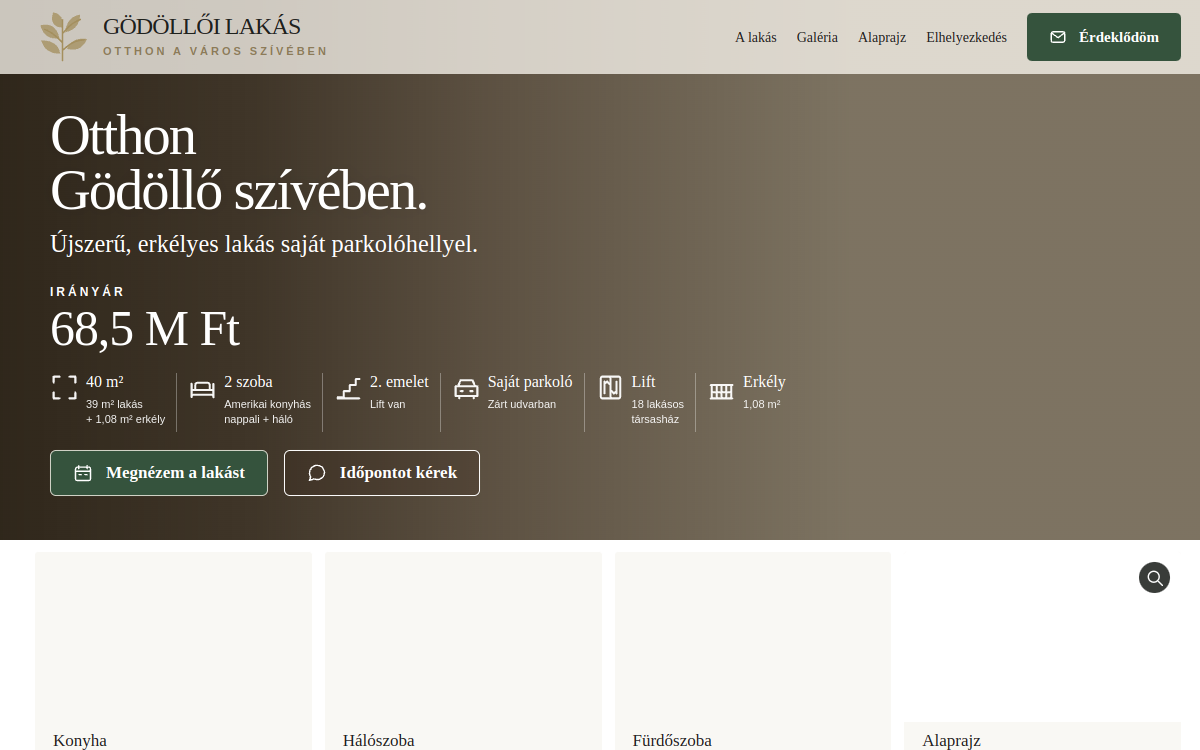Click the IRÁNYÁR label
Screen dimensions: 1200x750
pyautogui.click(x=88, y=292)
